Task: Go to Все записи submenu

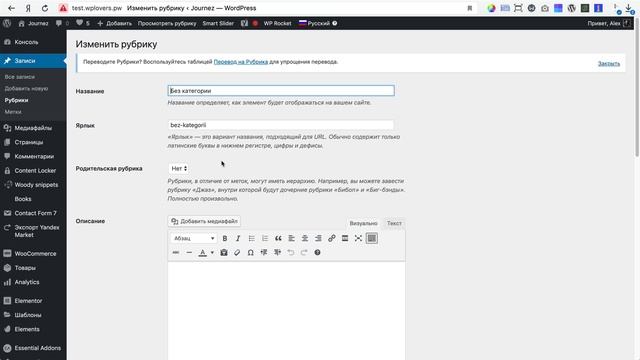Action: (x=20, y=77)
